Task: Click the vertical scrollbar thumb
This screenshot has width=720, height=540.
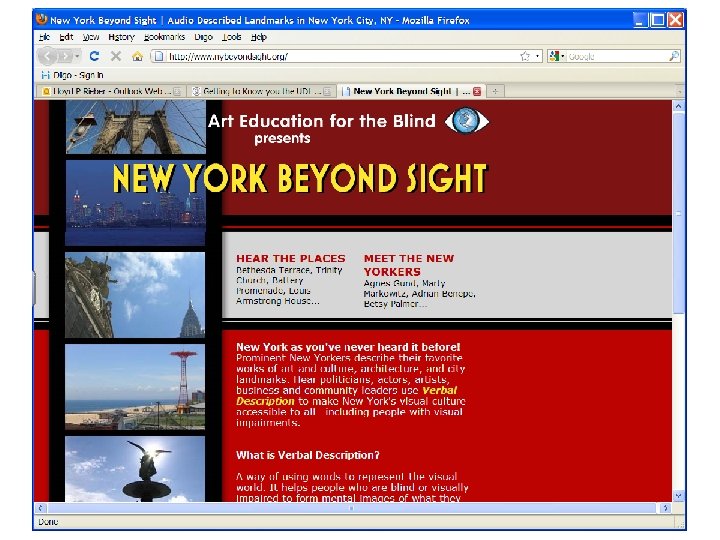Action: pyautogui.click(x=678, y=213)
